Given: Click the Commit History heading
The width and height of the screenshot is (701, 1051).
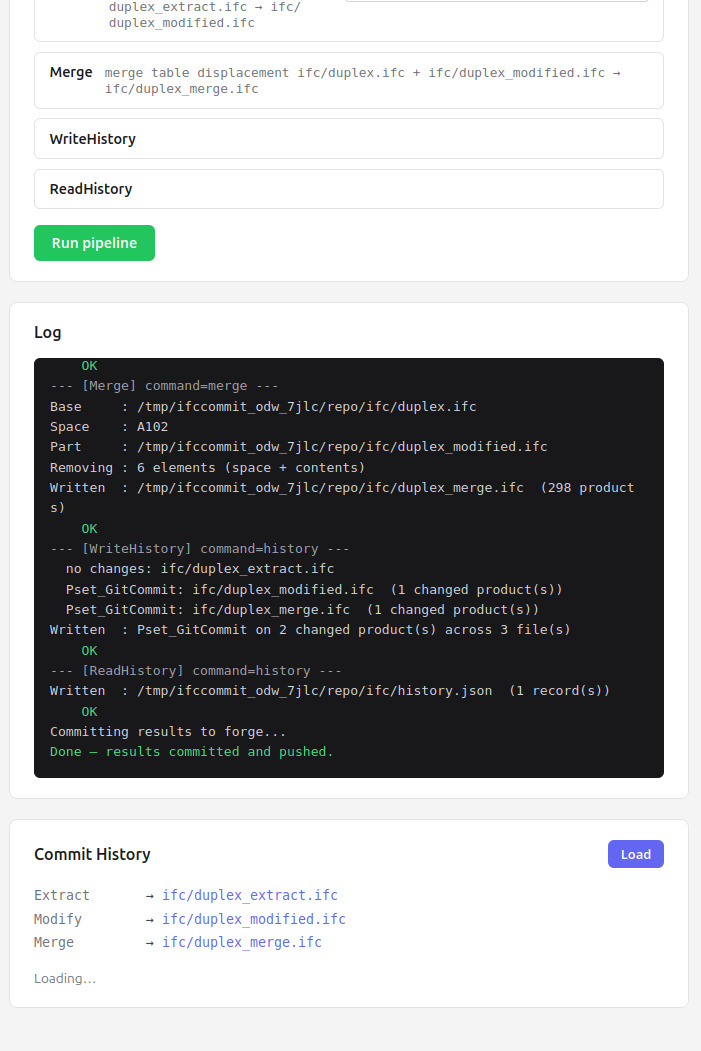Looking at the screenshot, I should coord(92,854).
